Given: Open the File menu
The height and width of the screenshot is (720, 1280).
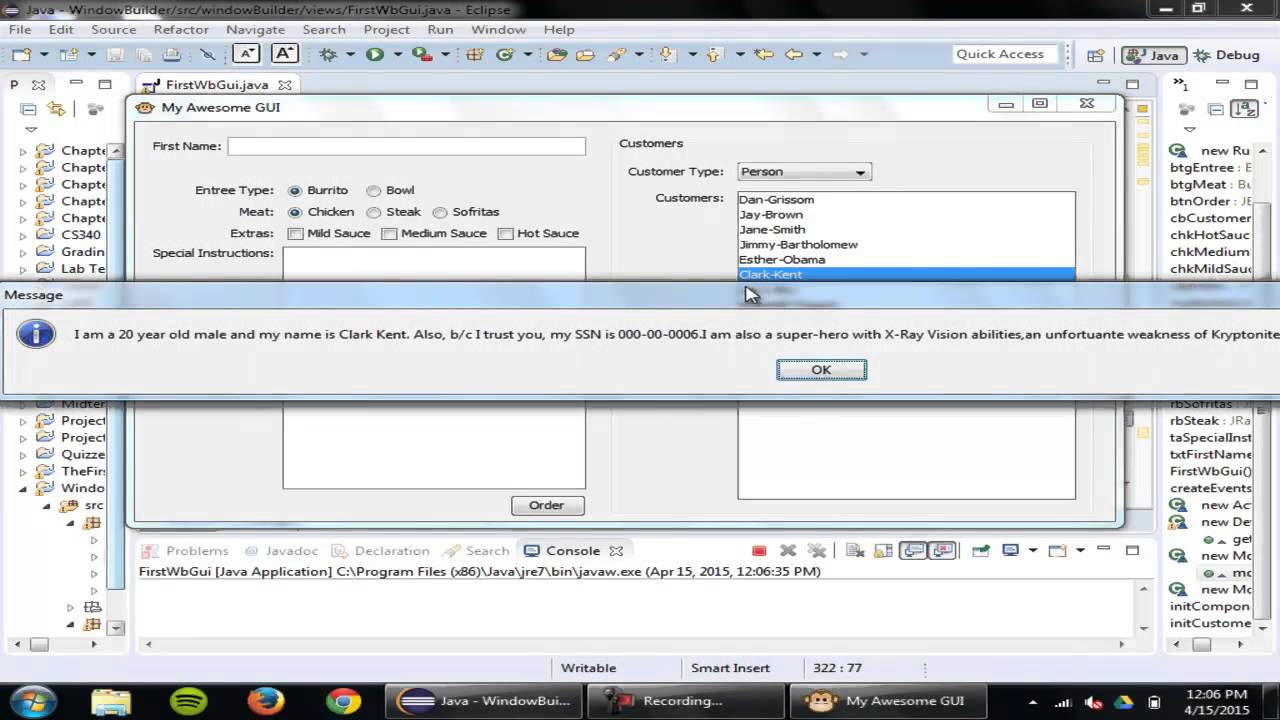Looking at the screenshot, I should click(x=20, y=30).
